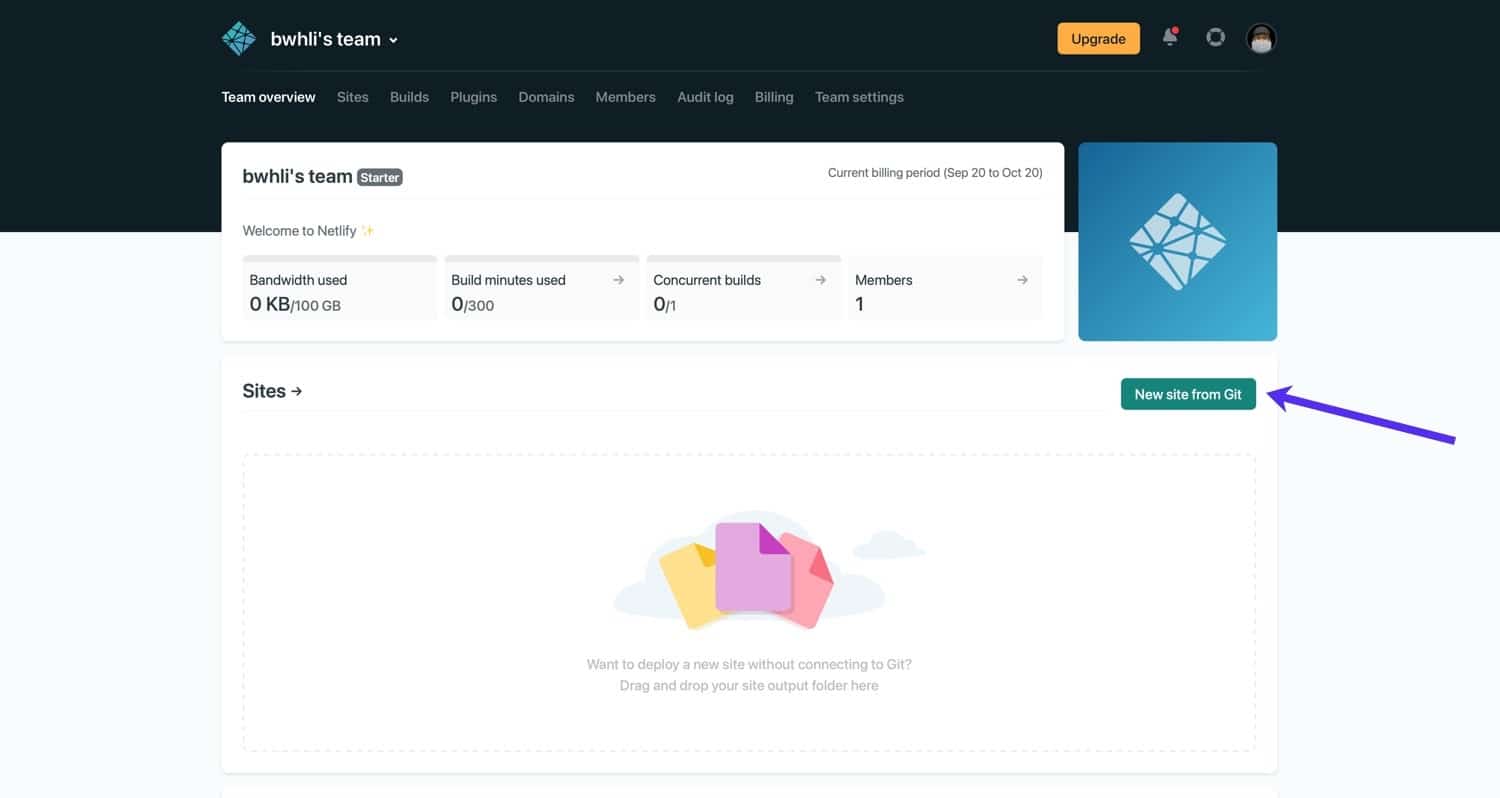Switch to the Sites tab
The width and height of the screenshot is (1500, 798).
(352, 96)
